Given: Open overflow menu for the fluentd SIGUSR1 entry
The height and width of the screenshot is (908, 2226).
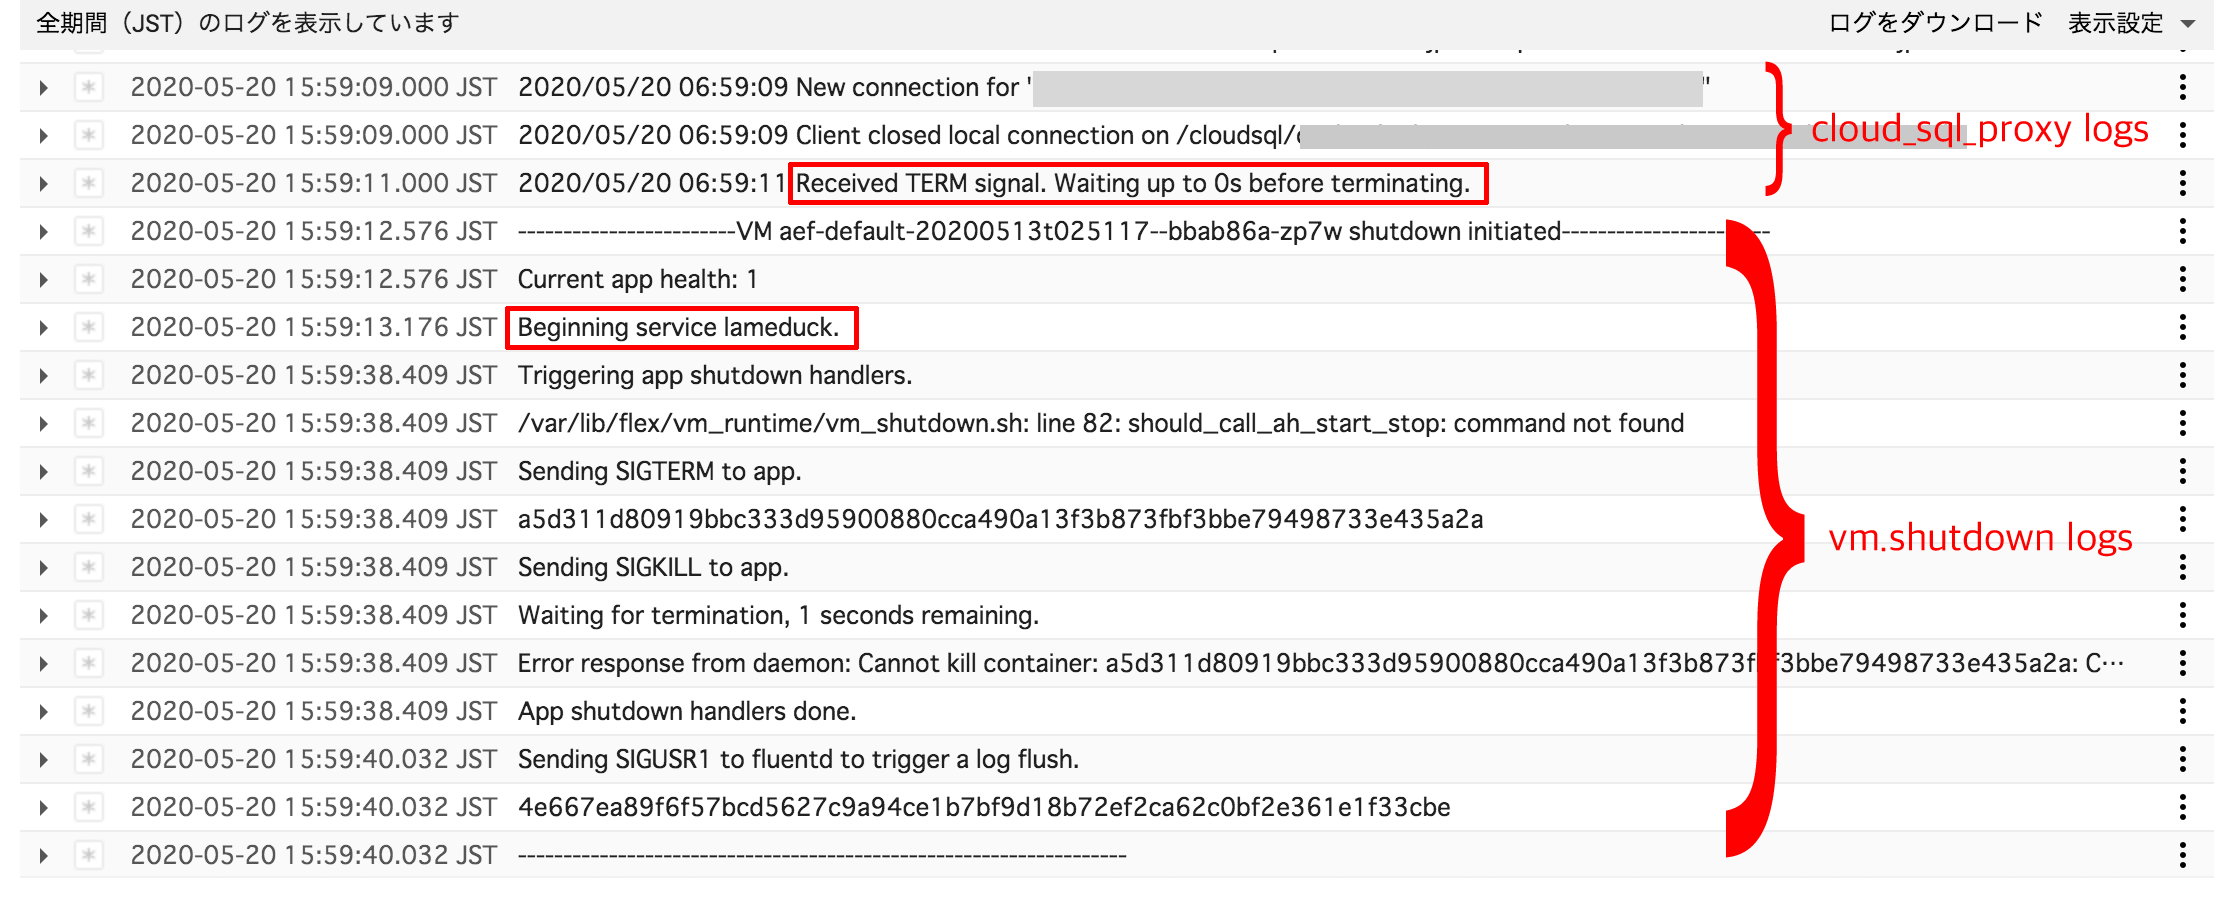Looking at the screenshot, I should pos(2183,759).
